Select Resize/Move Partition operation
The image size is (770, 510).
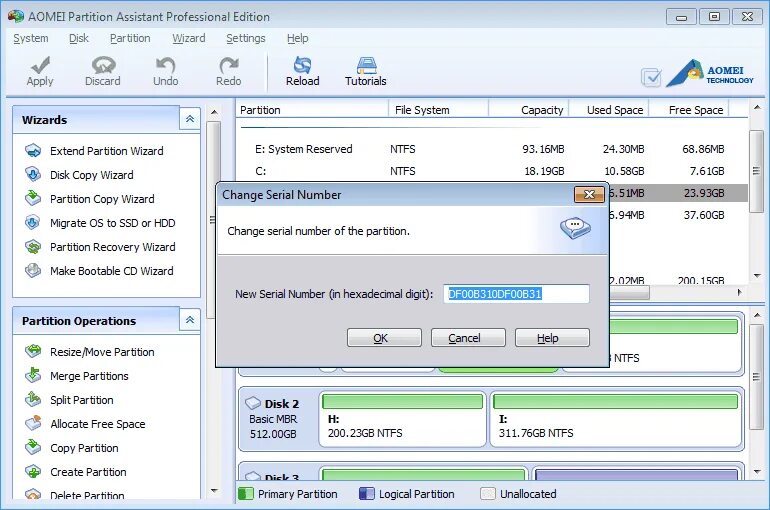(x=102, y=352)
